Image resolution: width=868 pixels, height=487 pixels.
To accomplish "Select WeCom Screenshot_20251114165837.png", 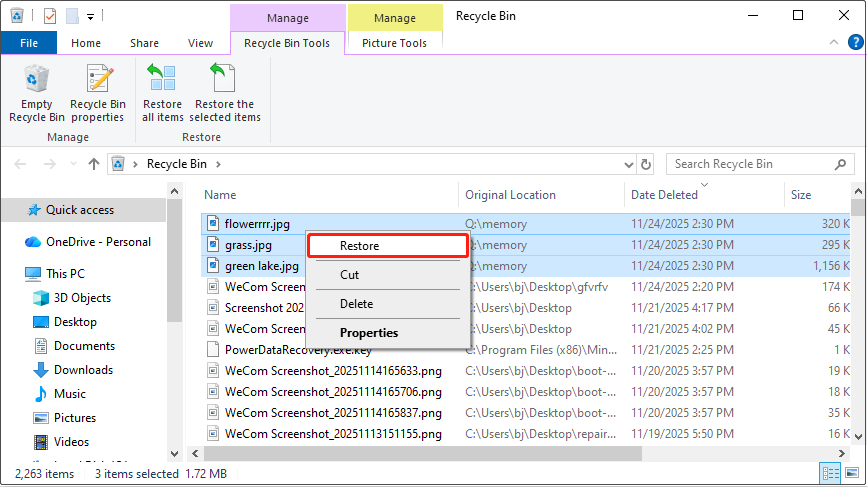I will pyautogui.click(x=333, y=413).
